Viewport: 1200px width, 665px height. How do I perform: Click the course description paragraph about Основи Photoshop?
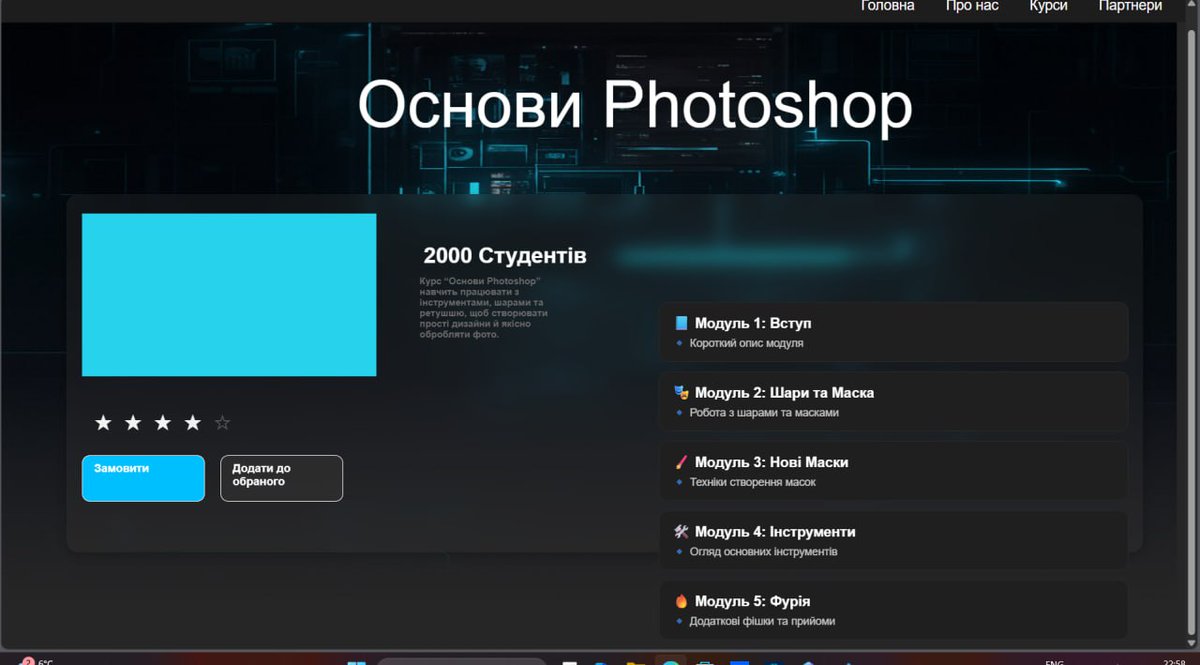tap(484, 308)
